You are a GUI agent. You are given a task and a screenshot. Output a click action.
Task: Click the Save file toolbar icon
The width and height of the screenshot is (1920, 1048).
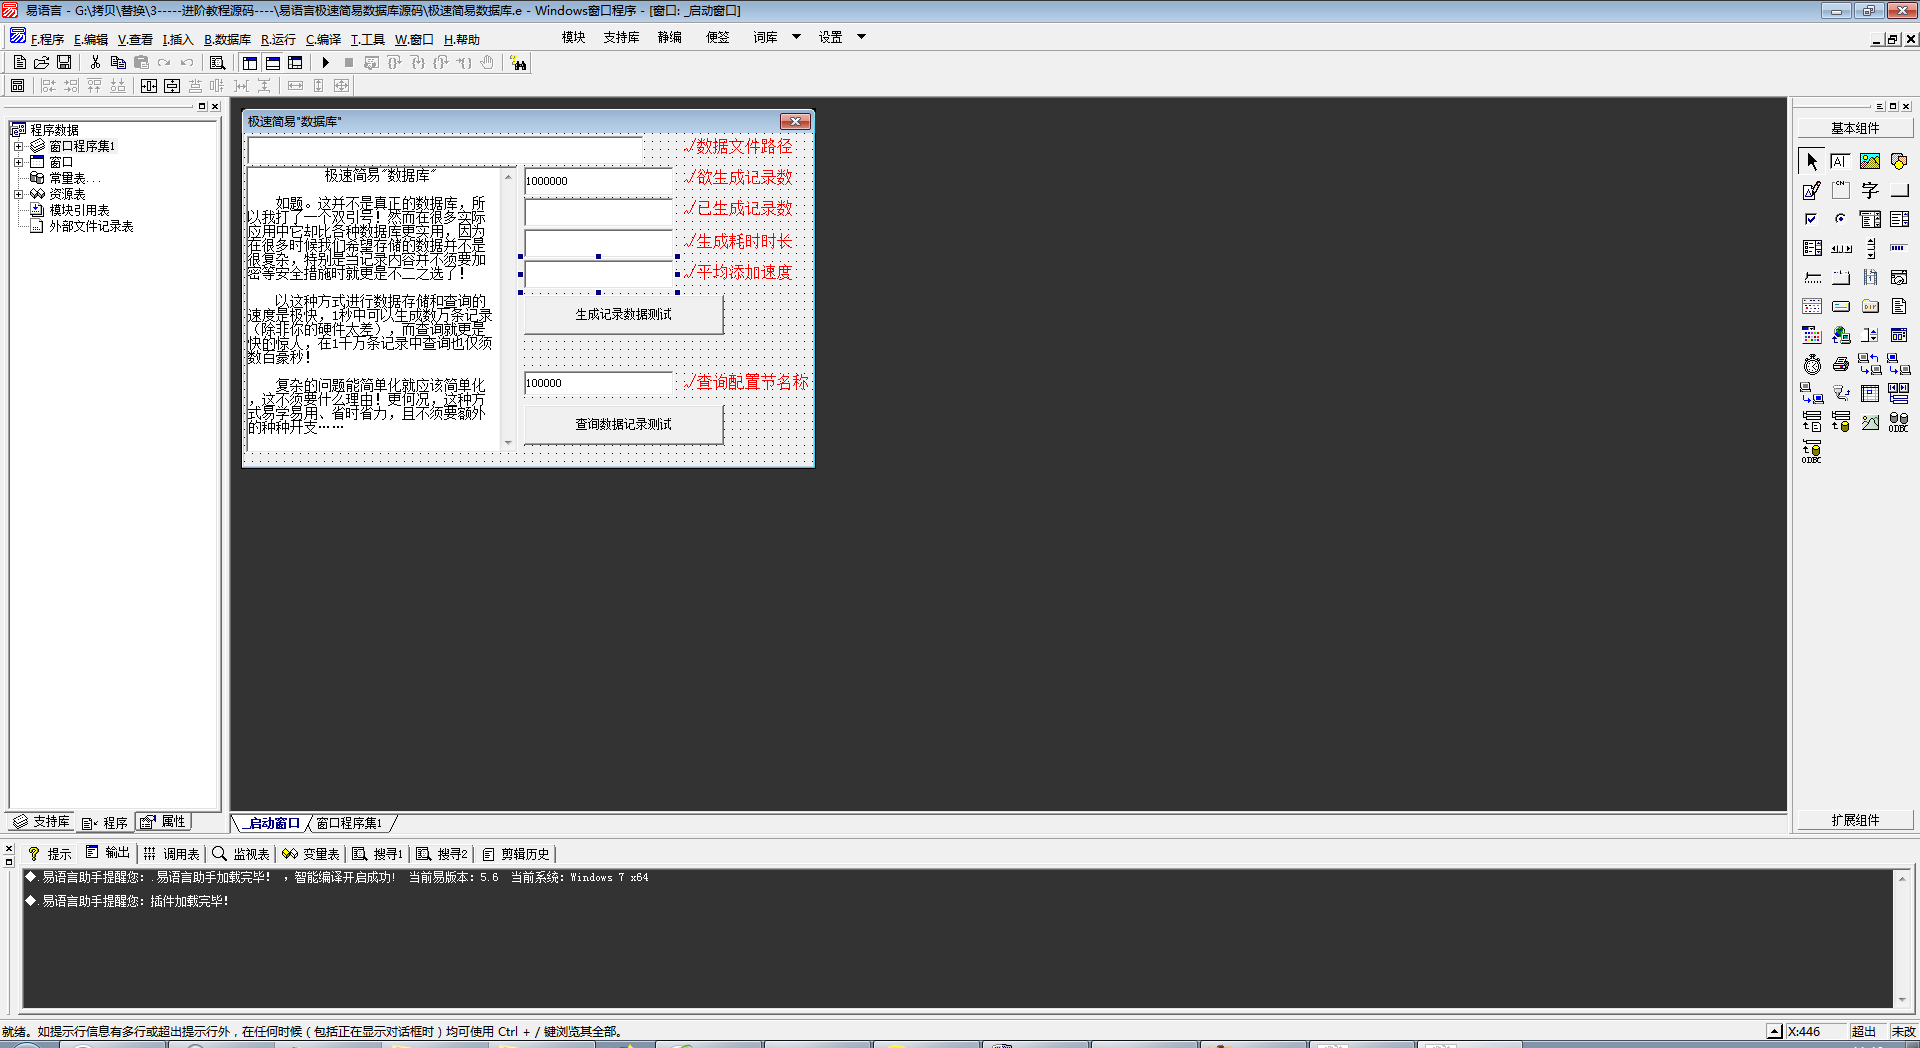64,62
